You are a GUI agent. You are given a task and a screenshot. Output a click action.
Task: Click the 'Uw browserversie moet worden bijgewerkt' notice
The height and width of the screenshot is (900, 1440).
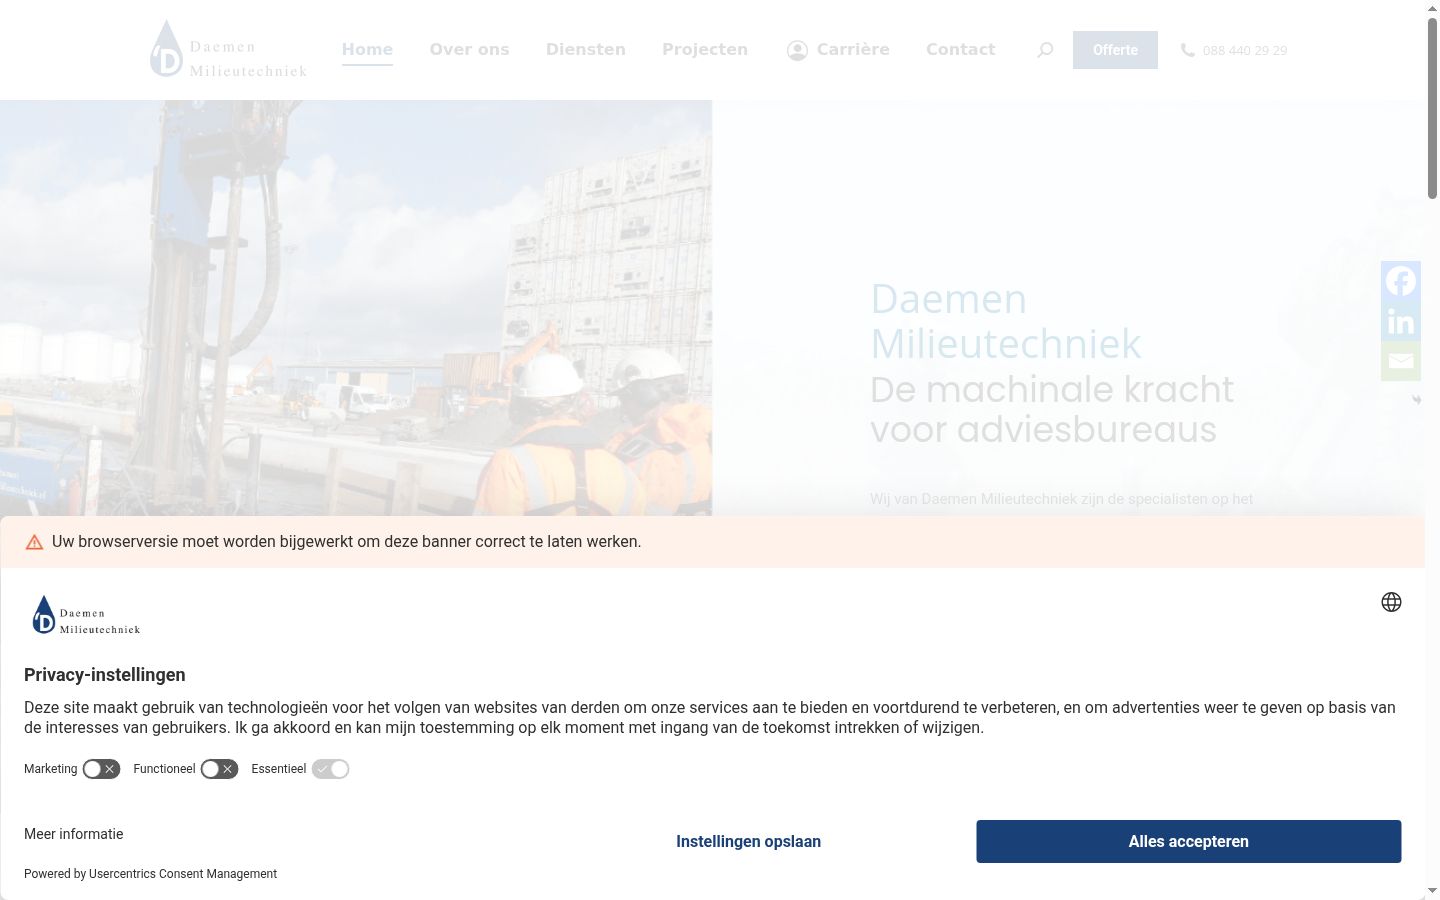click(x=346, y=542)
